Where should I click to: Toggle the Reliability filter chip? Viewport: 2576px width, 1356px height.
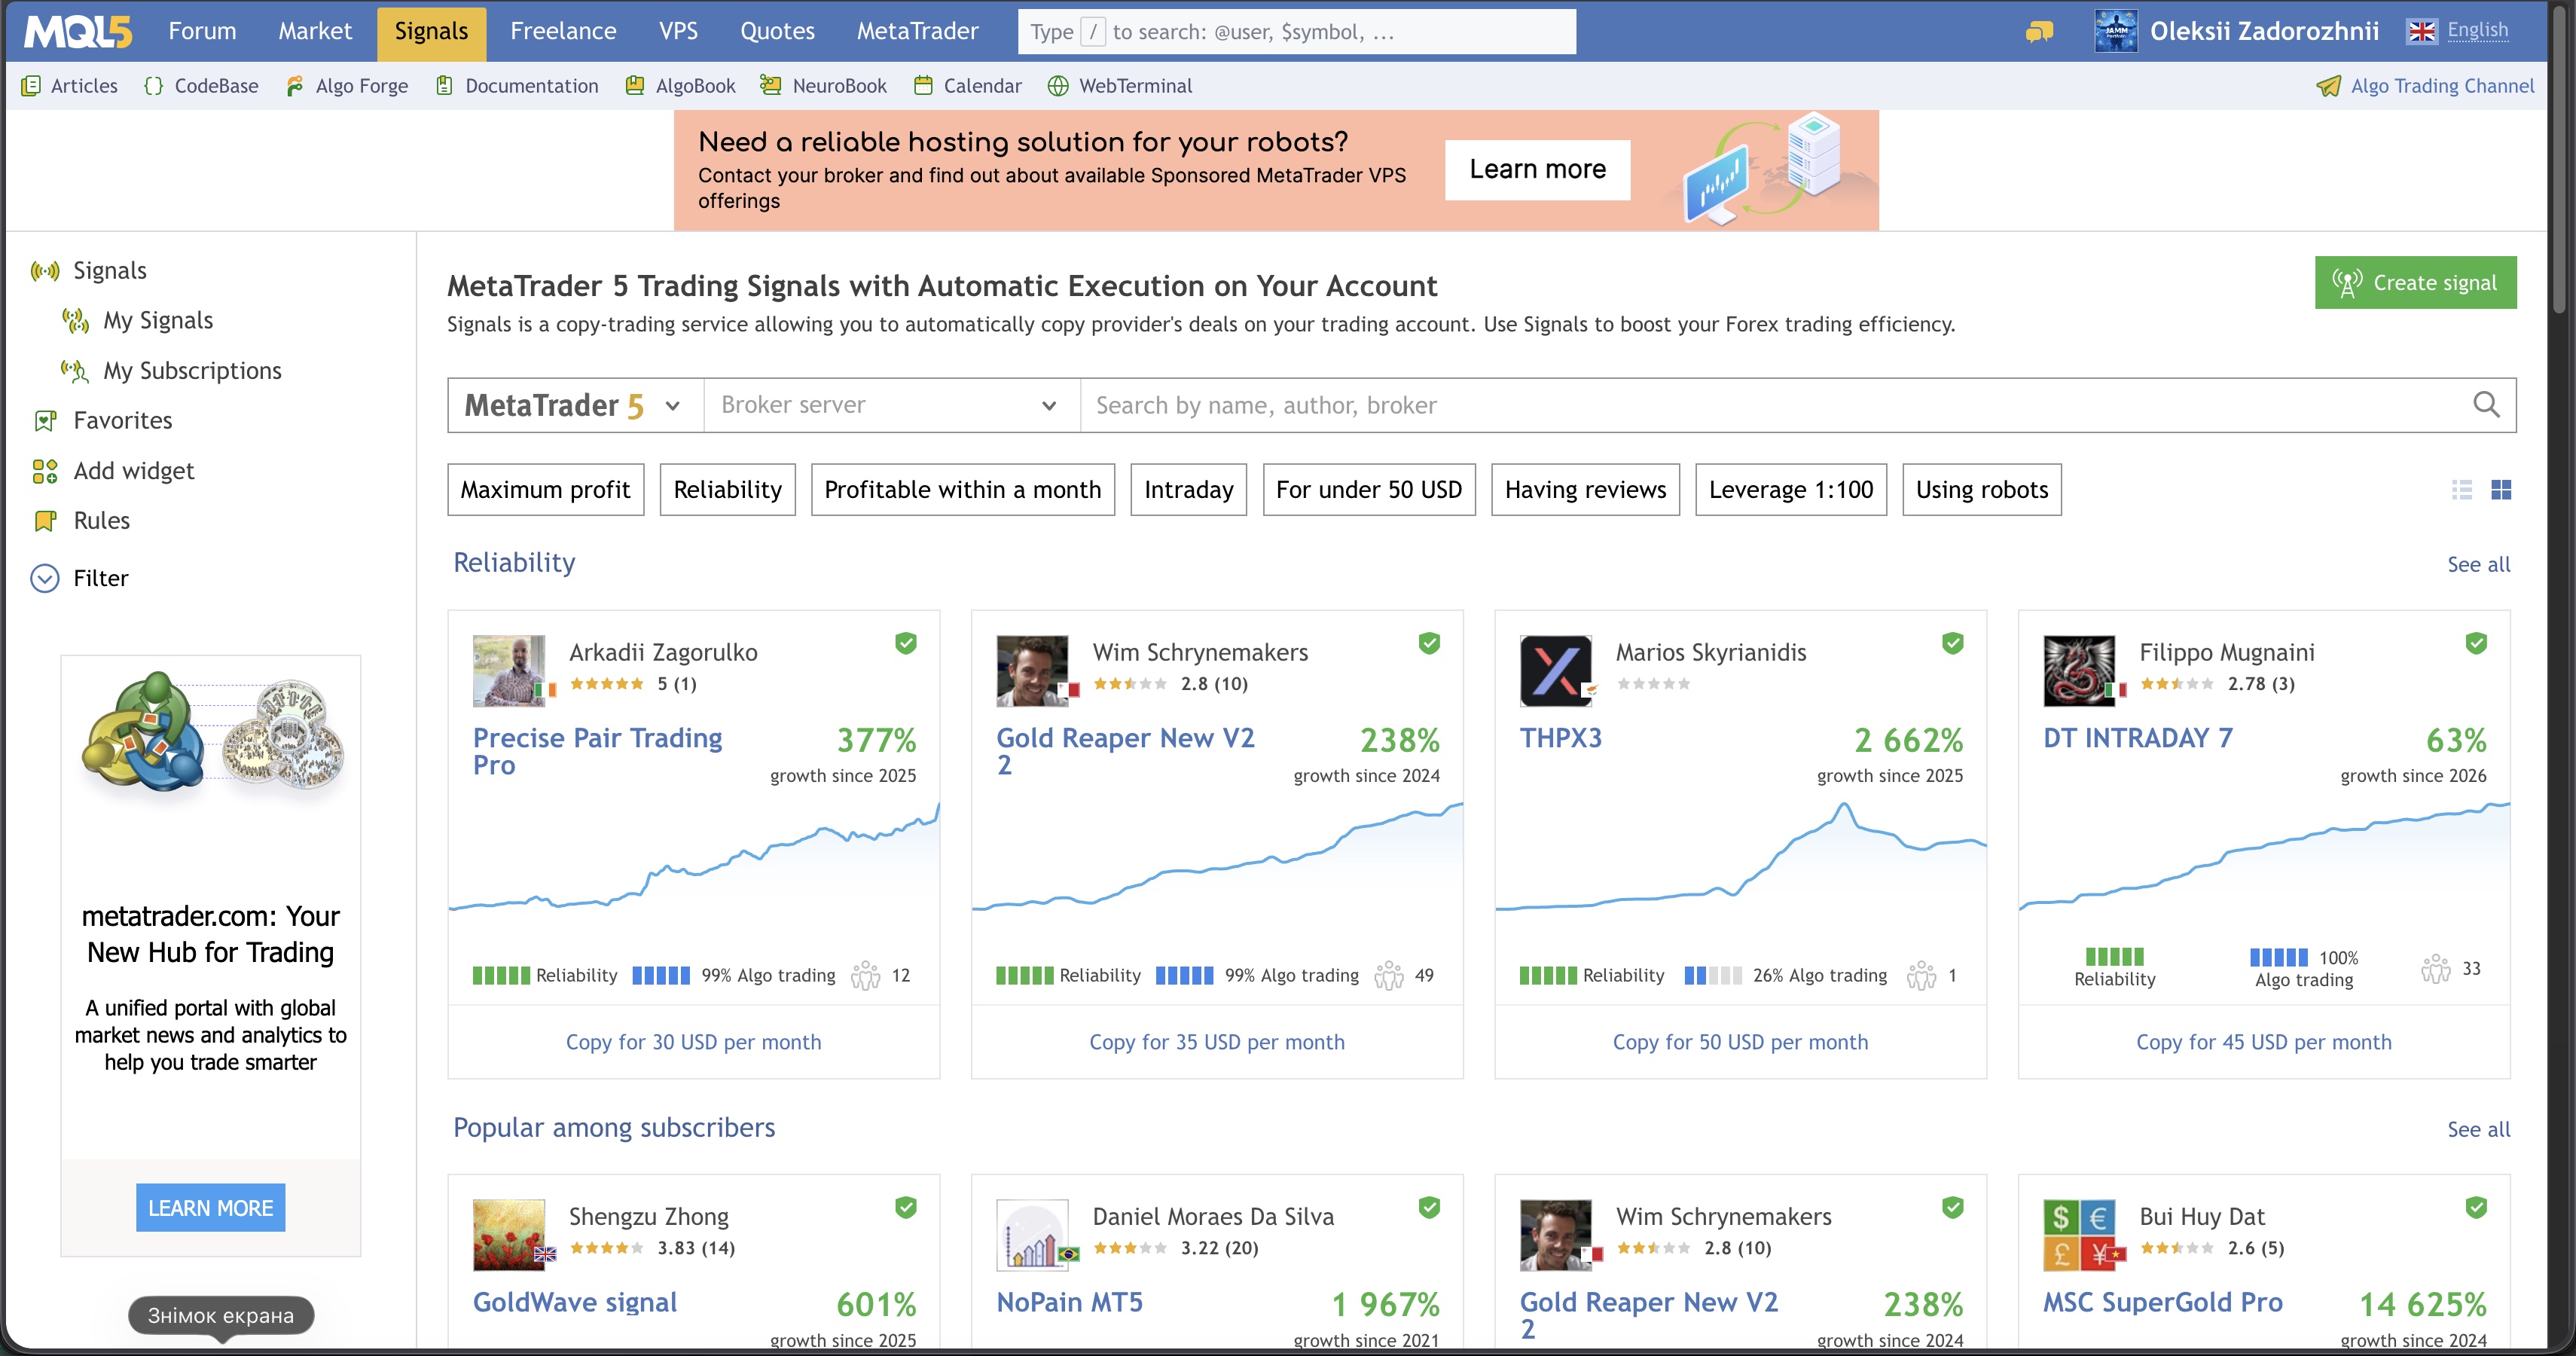tap(728, 490)
